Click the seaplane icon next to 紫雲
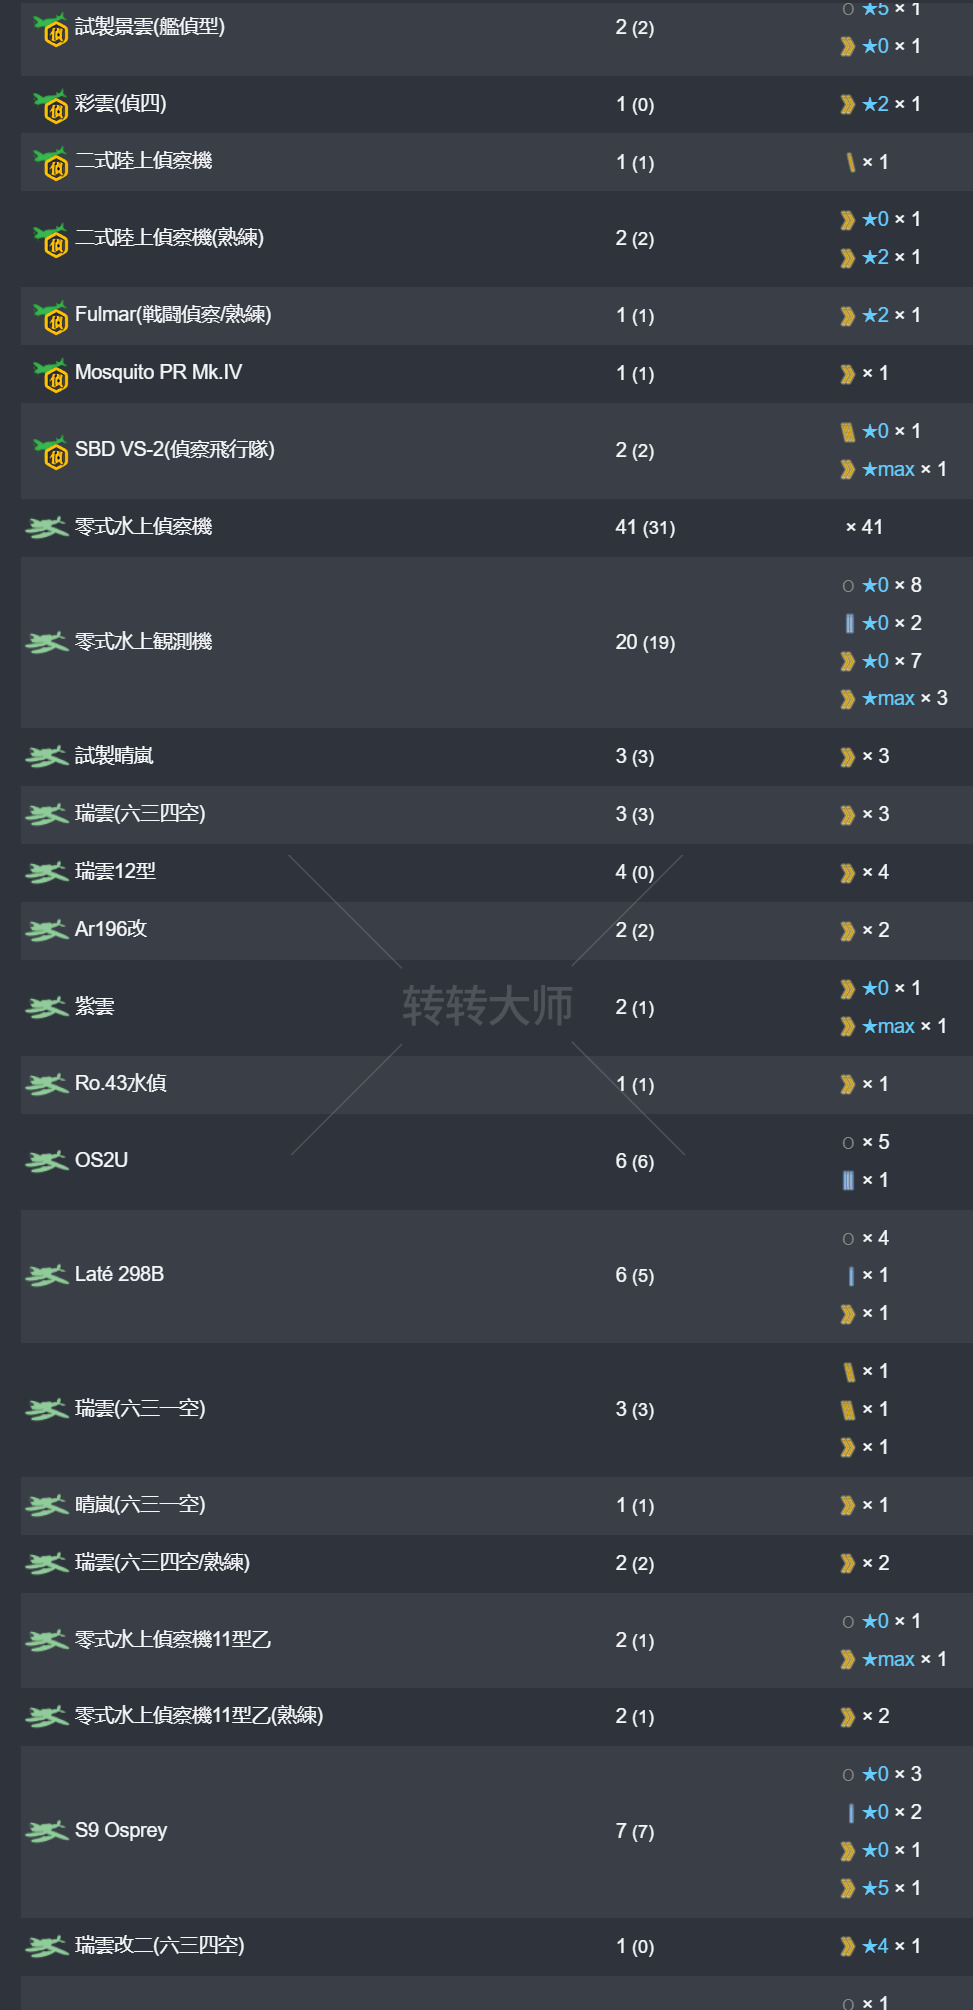The image size is (973, 2010). [x=46, y=1007]
